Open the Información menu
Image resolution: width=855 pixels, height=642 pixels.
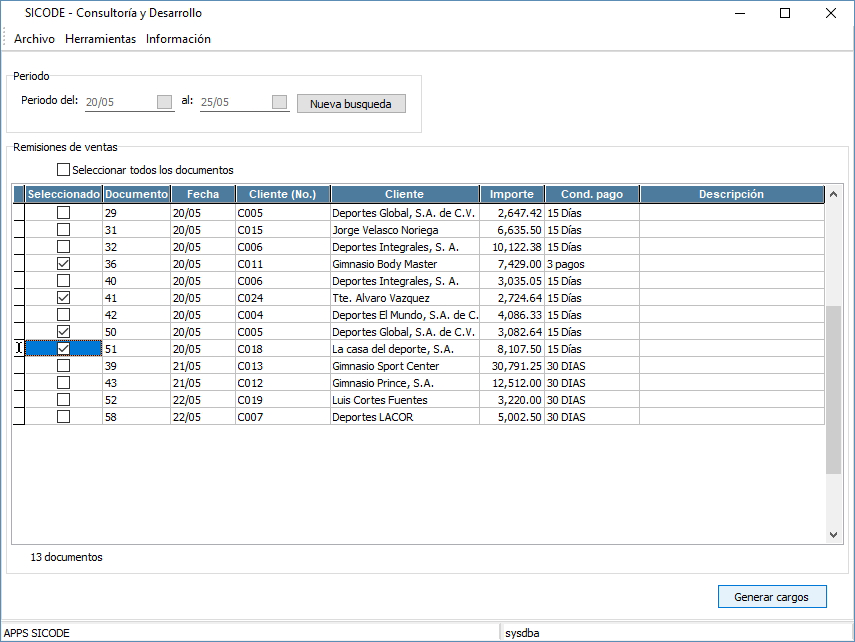click(178, 39)
